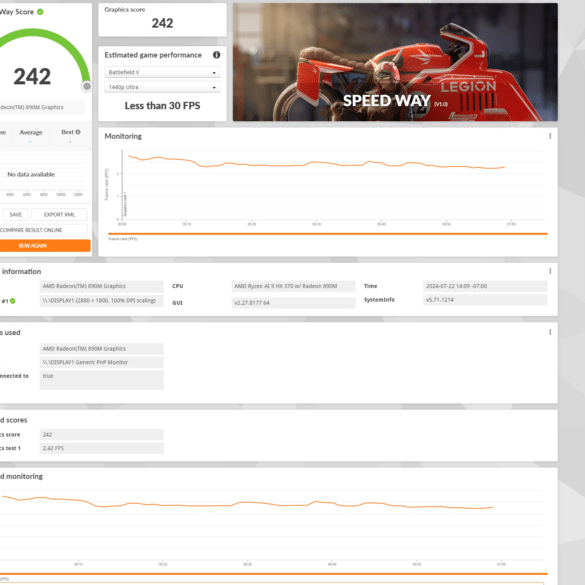This screenshot has height=585, width=585.
Task: Click the green check icon beside display #1
Action: [x=13, y=301]
